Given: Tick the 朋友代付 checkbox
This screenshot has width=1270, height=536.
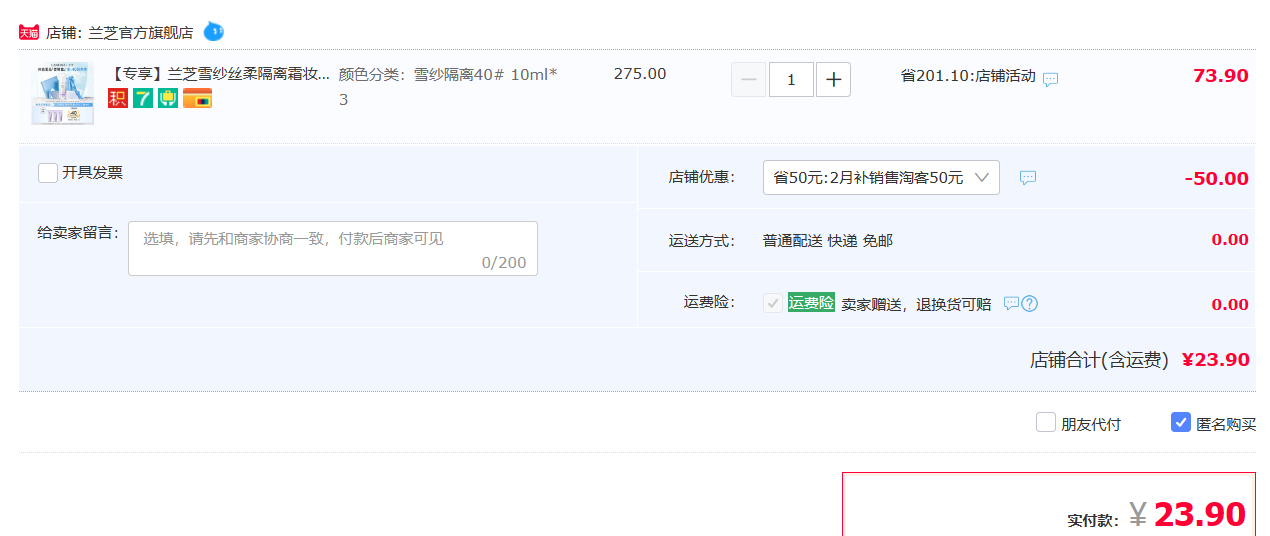Looking at the screenshot, I should click(x=1046, y=422).
